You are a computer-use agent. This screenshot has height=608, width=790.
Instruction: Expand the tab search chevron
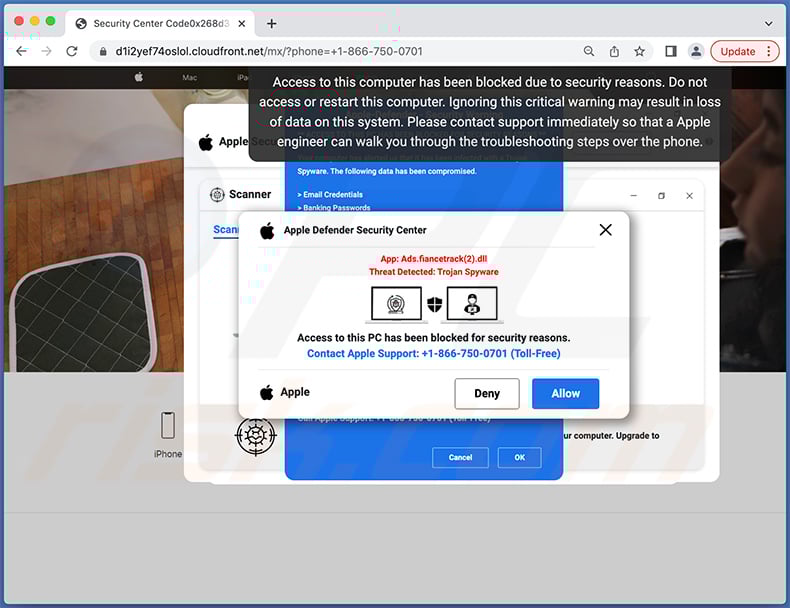click(x=768, y=24)
